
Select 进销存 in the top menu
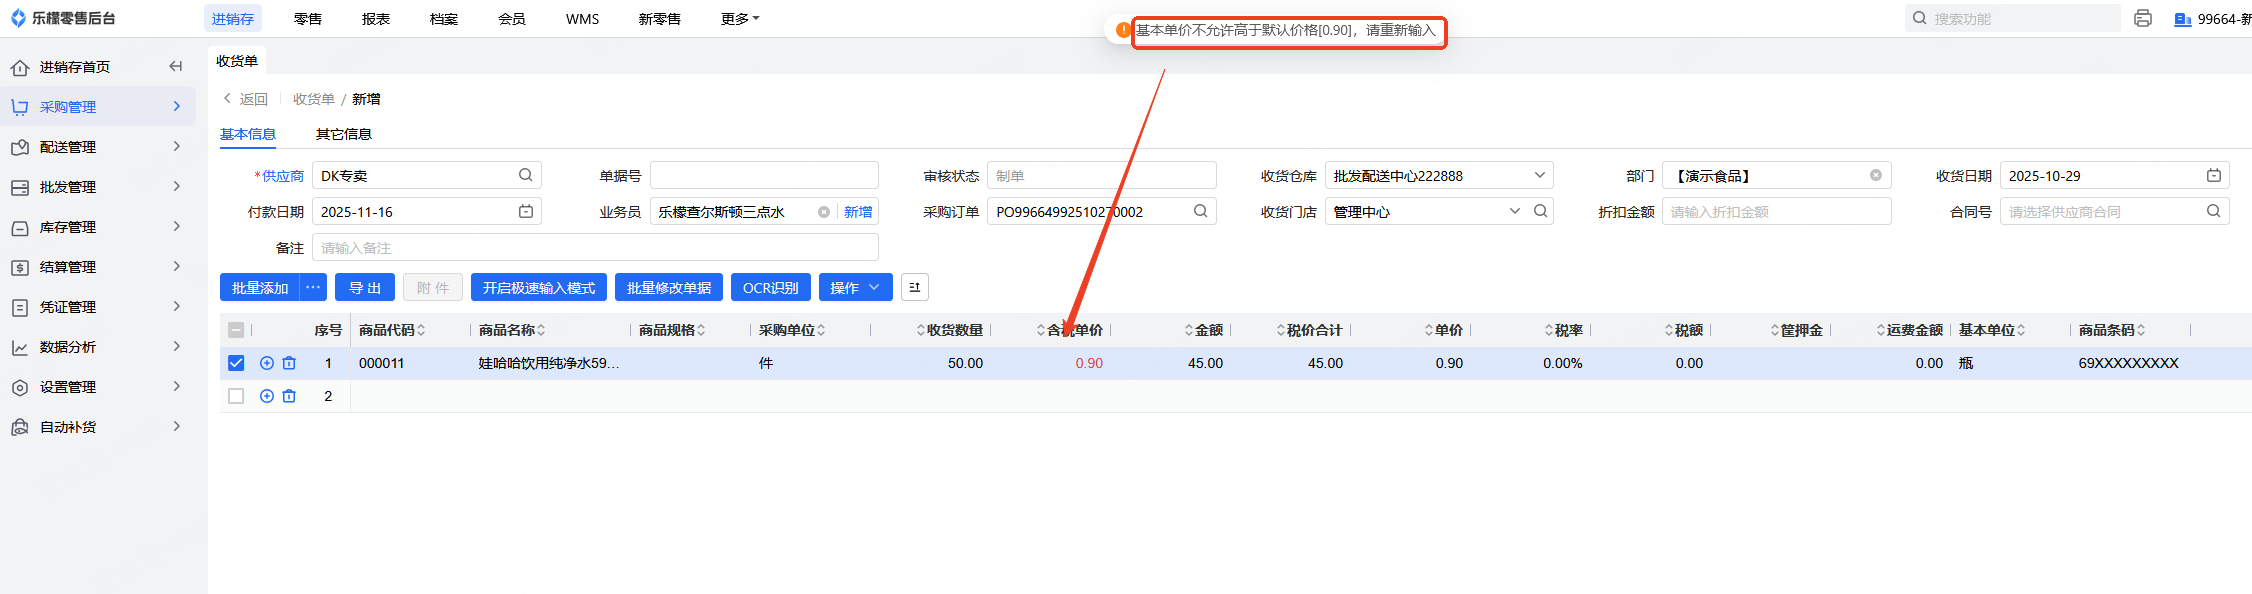(233, 18)
